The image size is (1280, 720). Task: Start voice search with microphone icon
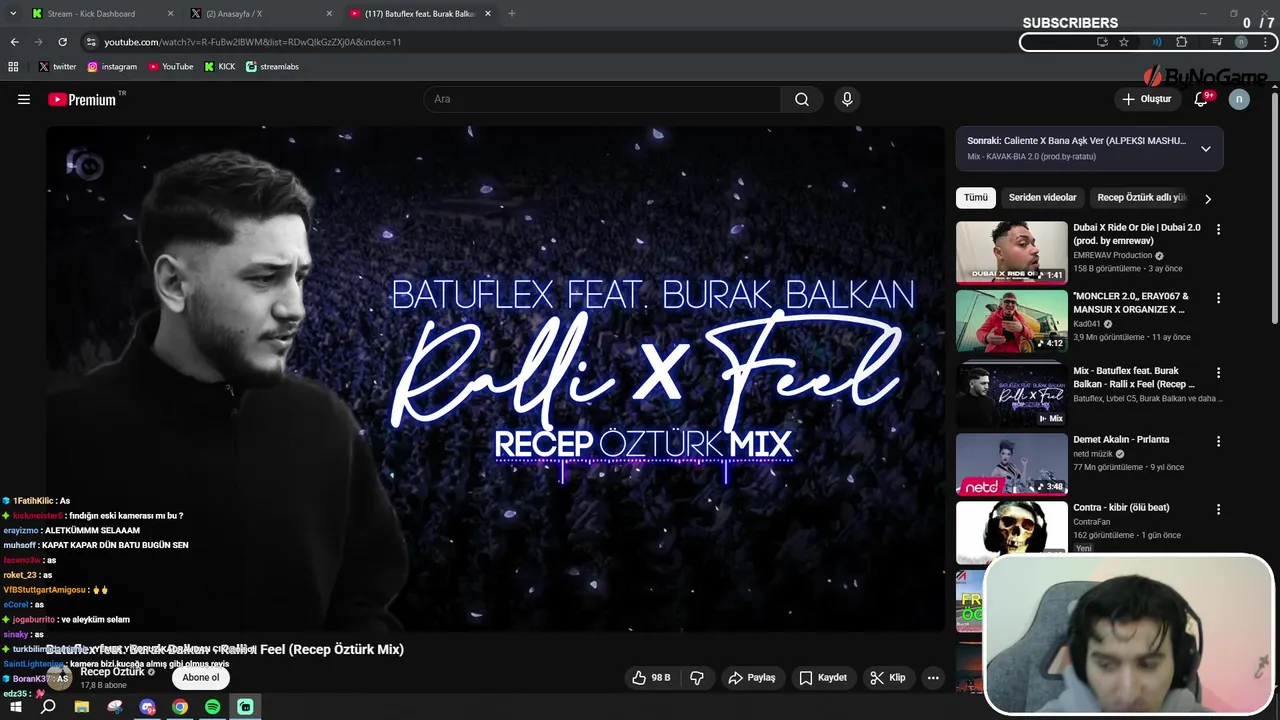847,99
